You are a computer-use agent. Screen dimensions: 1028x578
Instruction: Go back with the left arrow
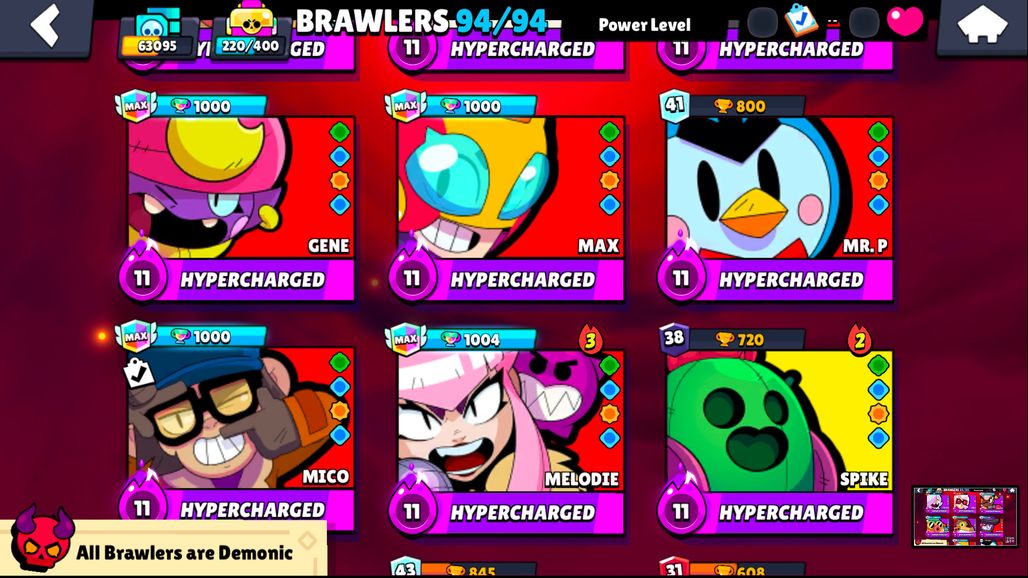point(45,26)
